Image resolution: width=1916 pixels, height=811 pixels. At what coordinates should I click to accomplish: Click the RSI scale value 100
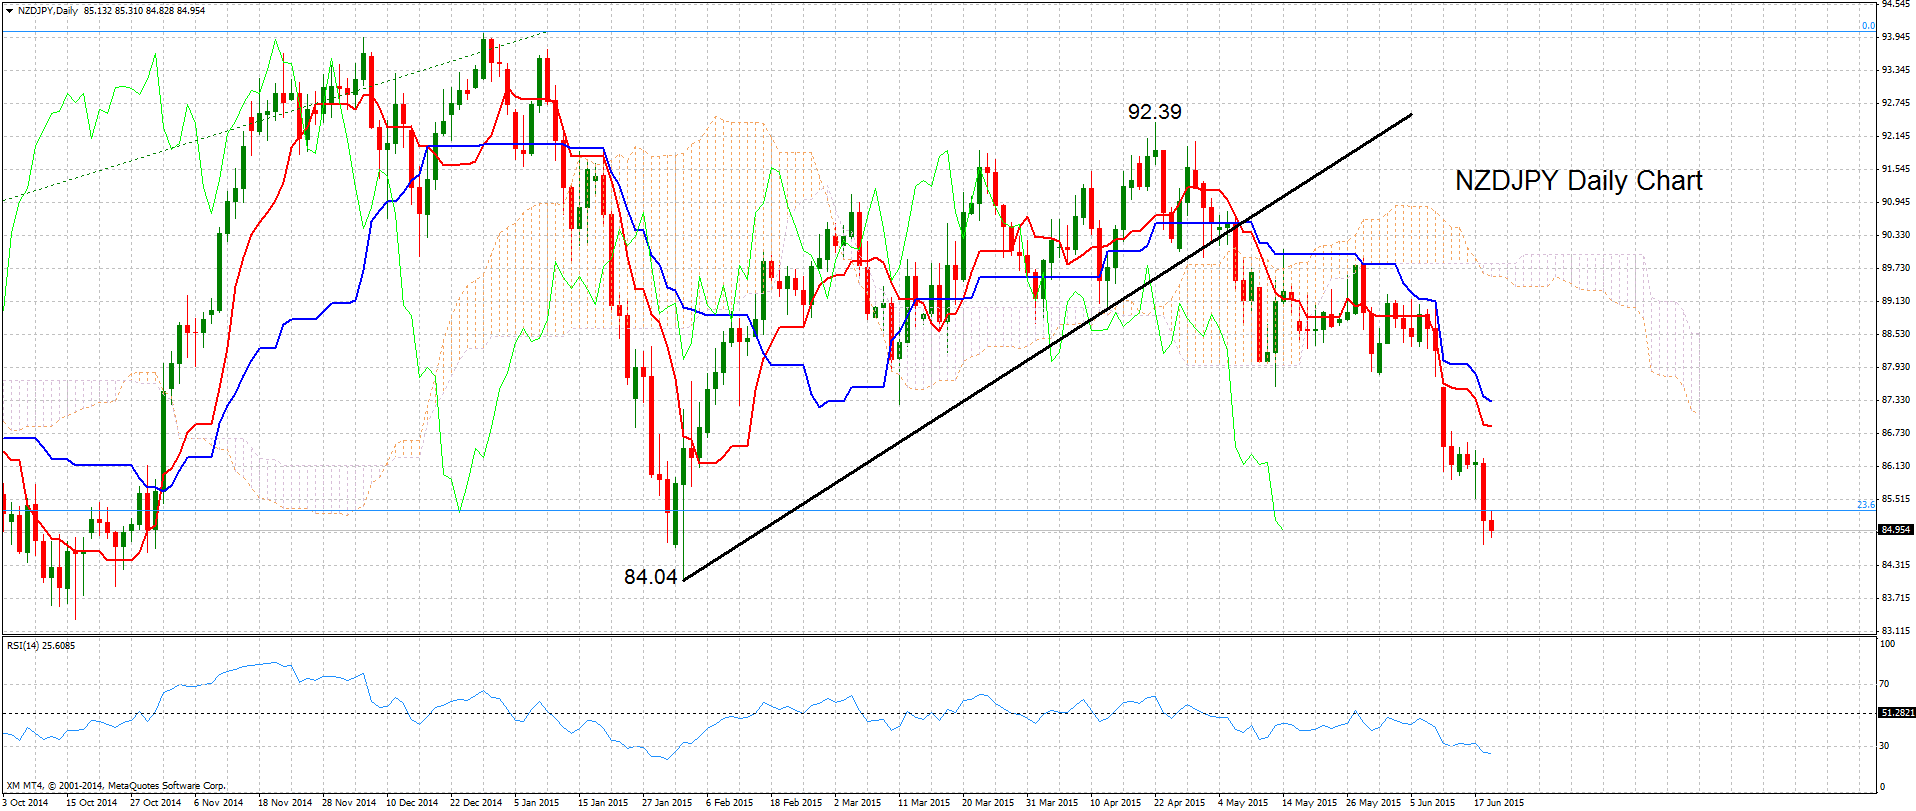click(x=1887, y=644)
